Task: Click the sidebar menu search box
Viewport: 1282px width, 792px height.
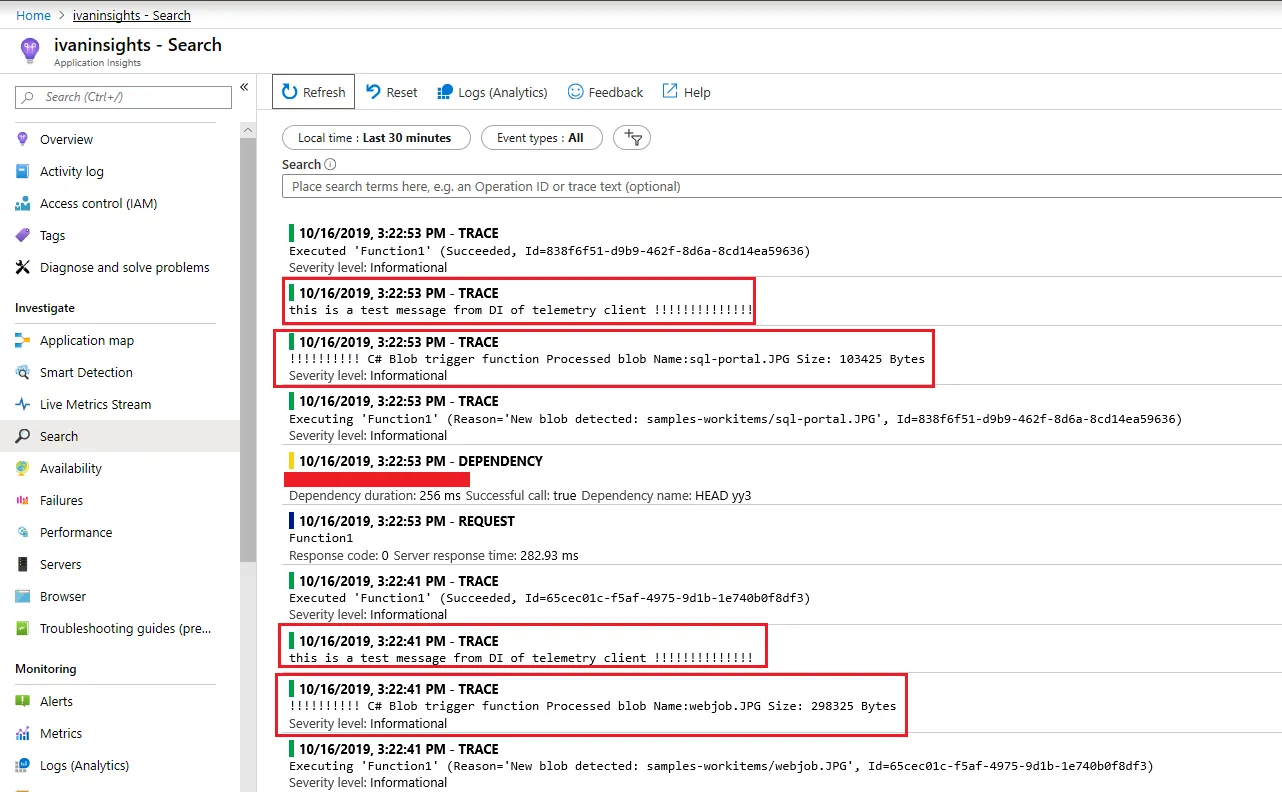Action: (124, 97)
